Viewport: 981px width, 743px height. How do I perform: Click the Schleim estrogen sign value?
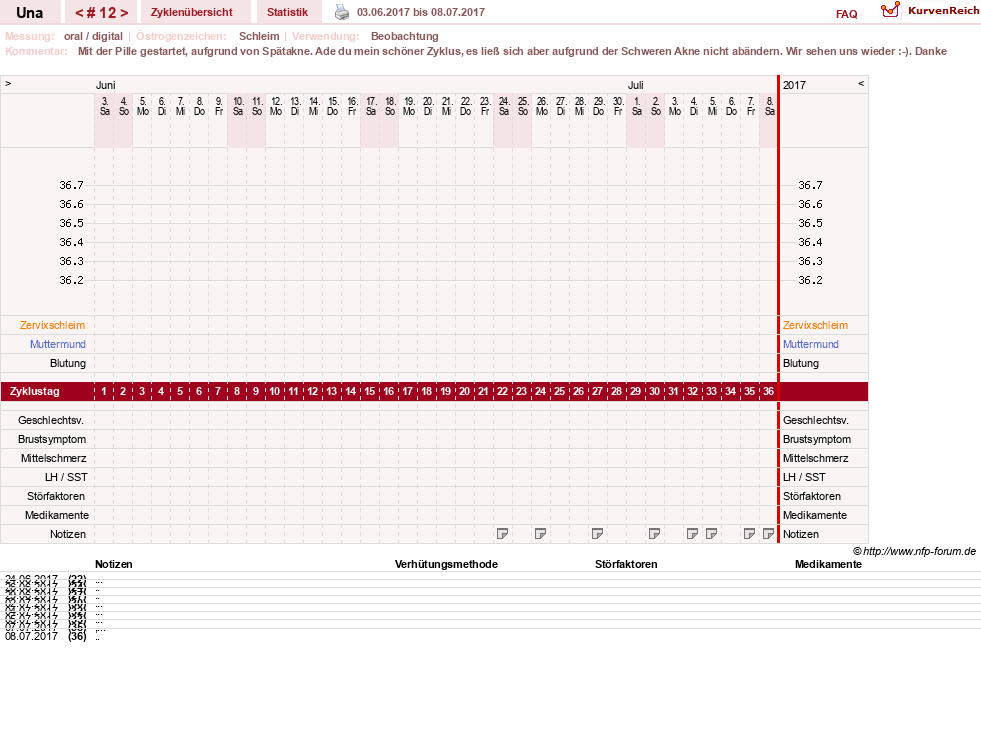(259, 36)
